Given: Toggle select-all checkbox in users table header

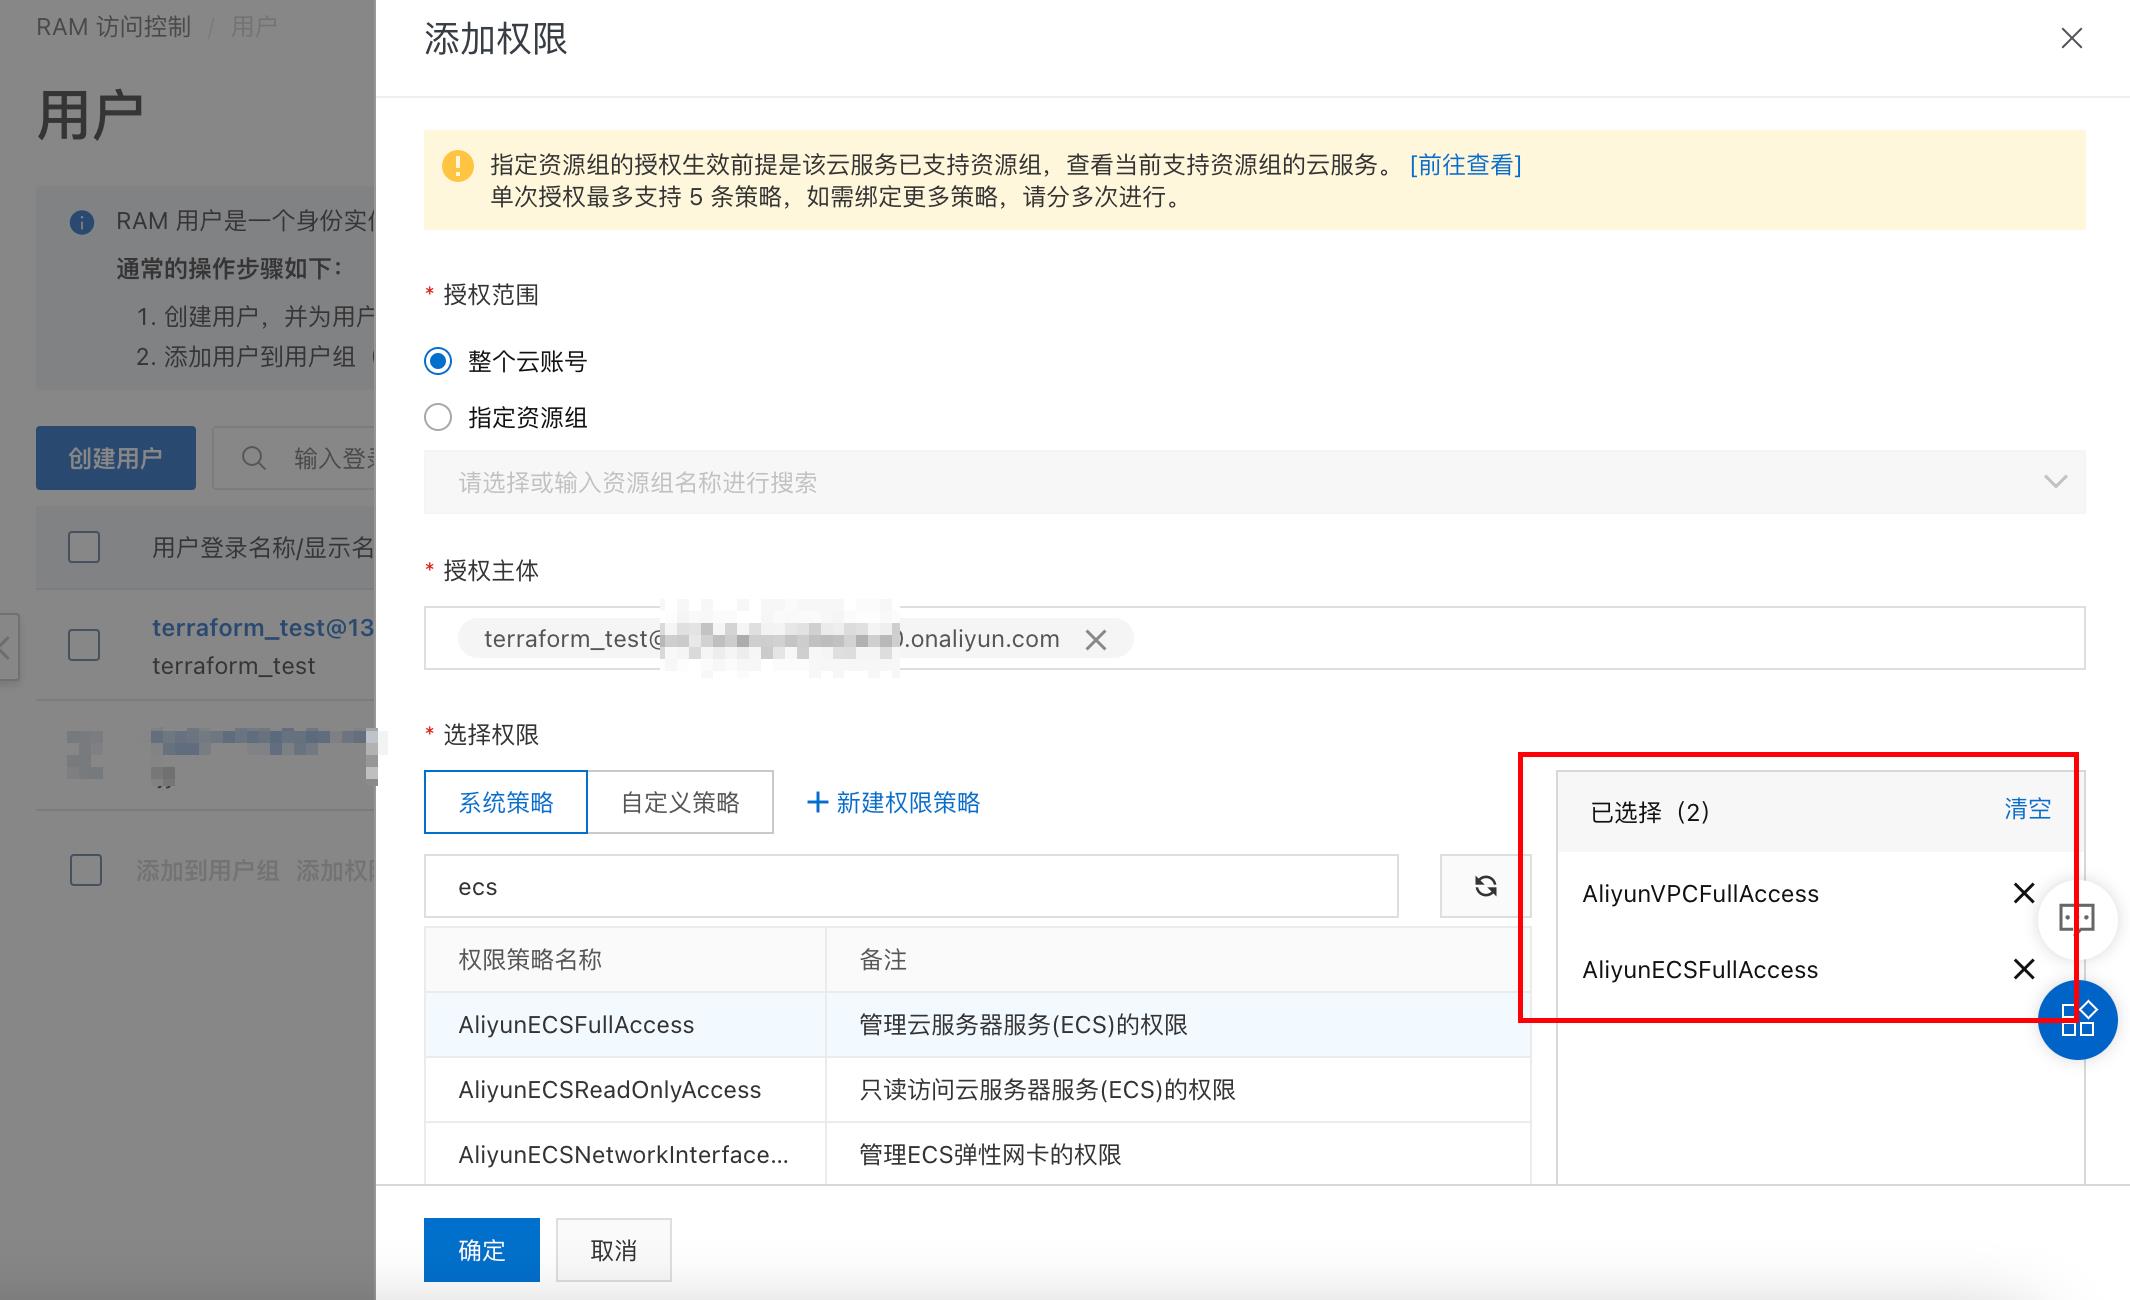Looking at the screenshot, I should pyautogui.click(x=84, y=547).
